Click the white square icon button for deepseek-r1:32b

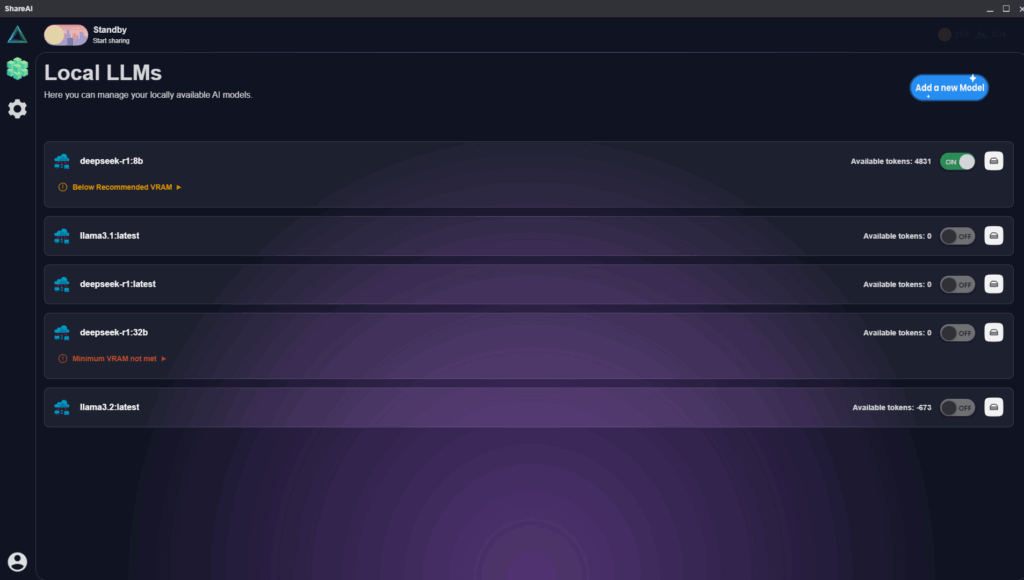(993, 332)
